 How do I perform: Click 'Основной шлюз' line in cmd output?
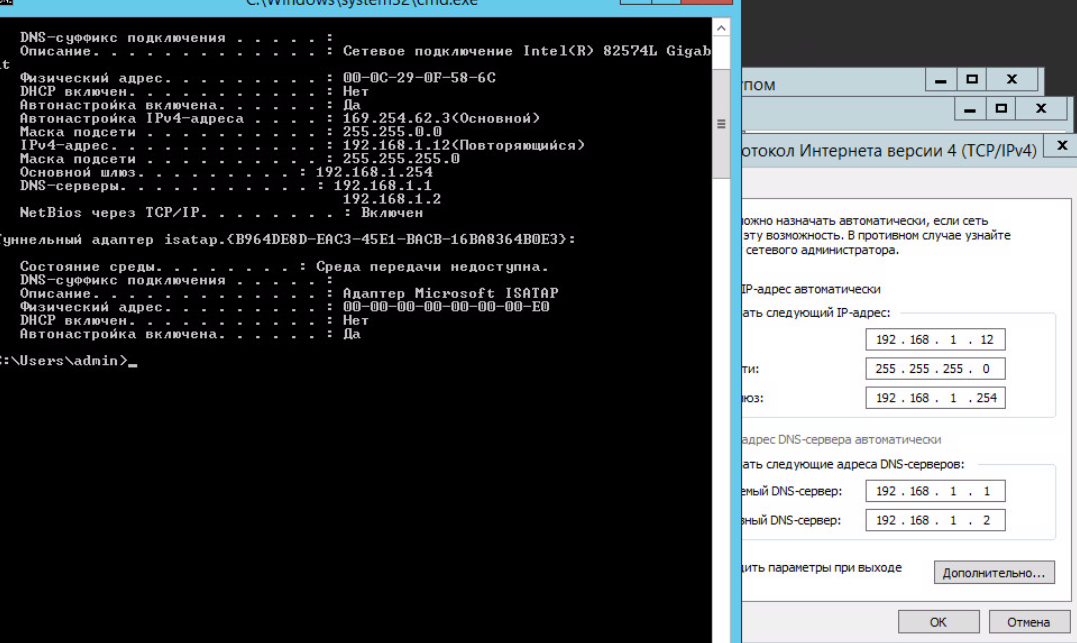[226, 172]
